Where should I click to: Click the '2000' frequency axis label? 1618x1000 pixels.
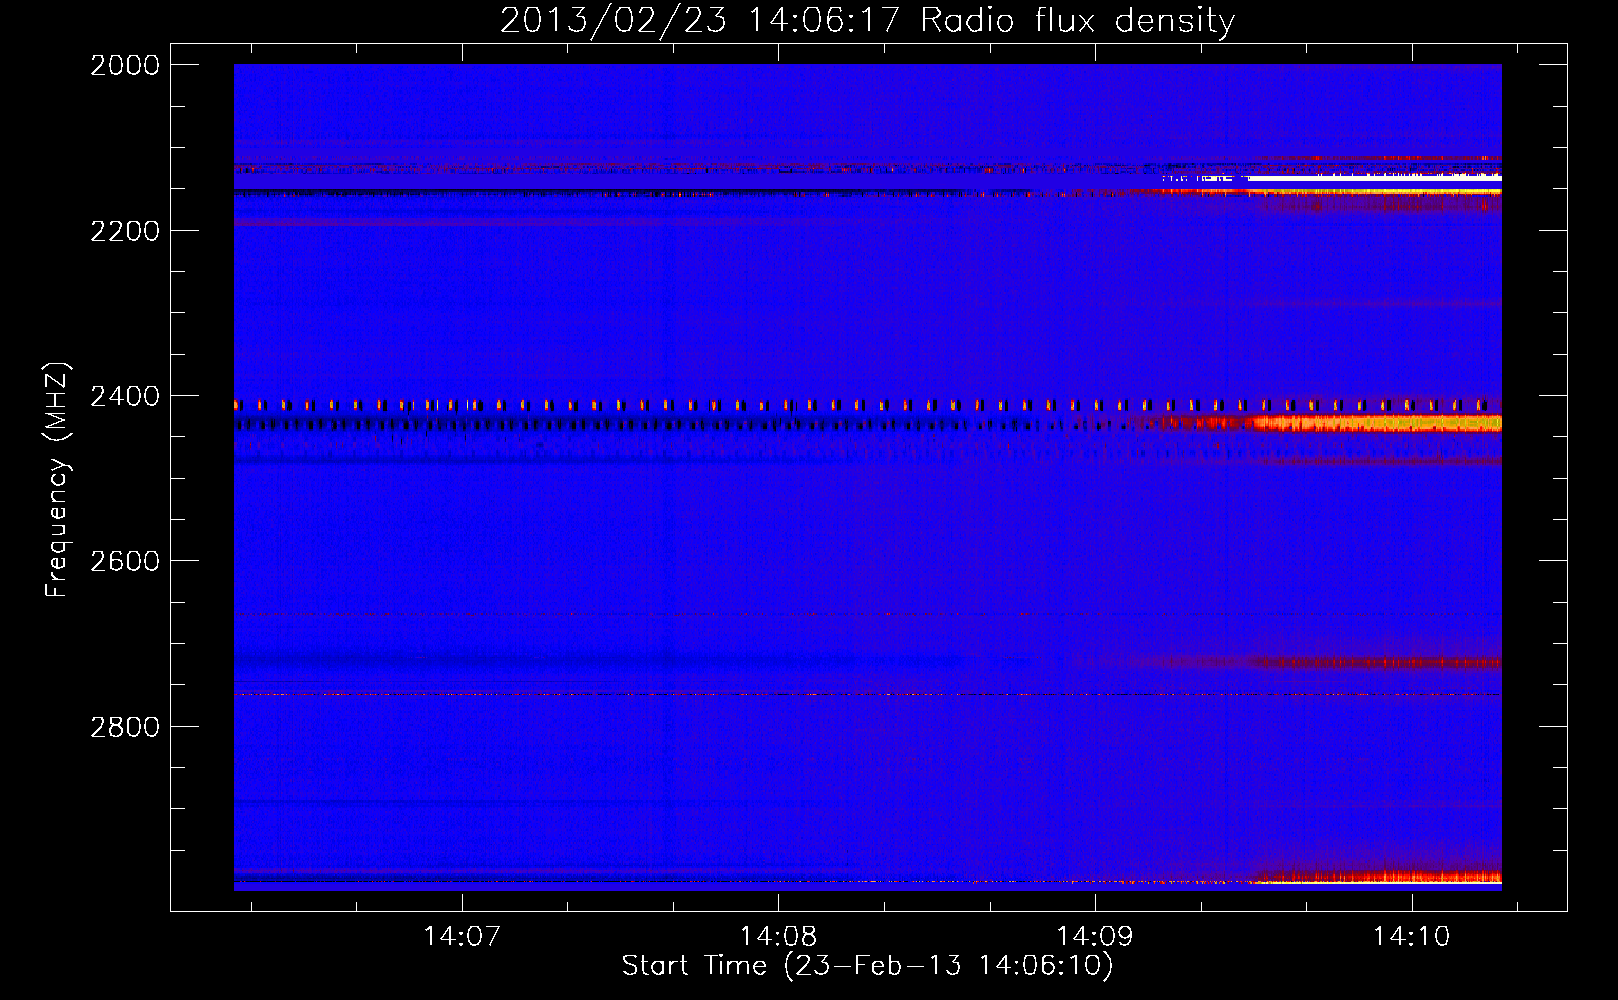[x=125, y=65]
